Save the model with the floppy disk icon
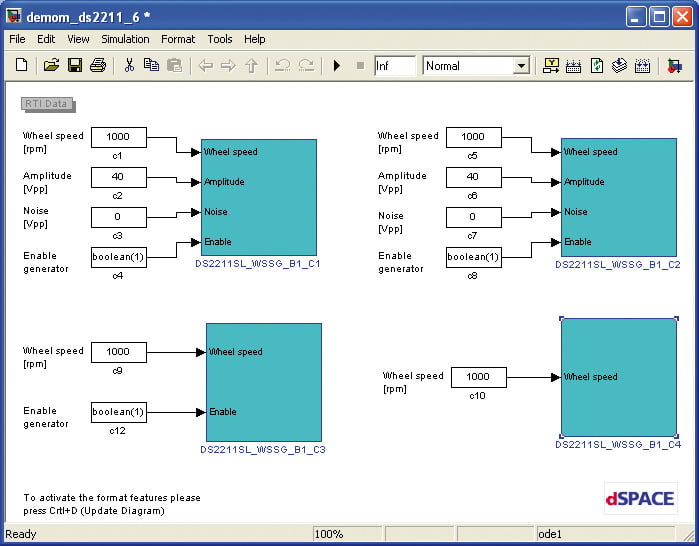Screen dimensions: 699x546 coord(74,66)
